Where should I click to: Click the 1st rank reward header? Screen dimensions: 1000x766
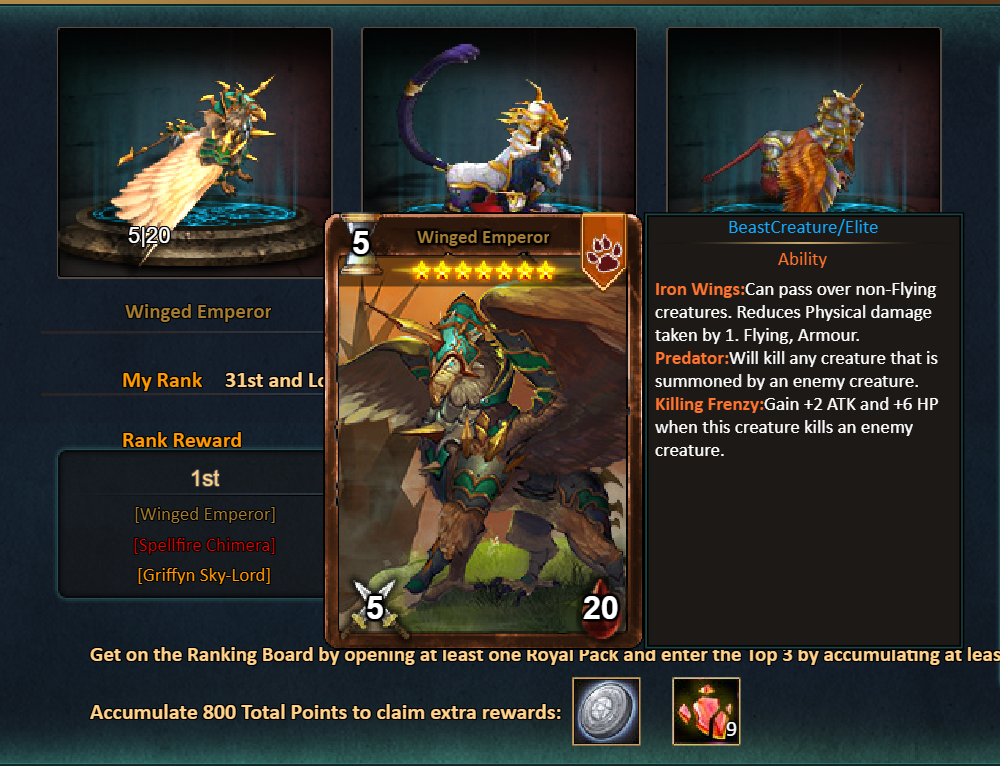[x=205, y=478]
